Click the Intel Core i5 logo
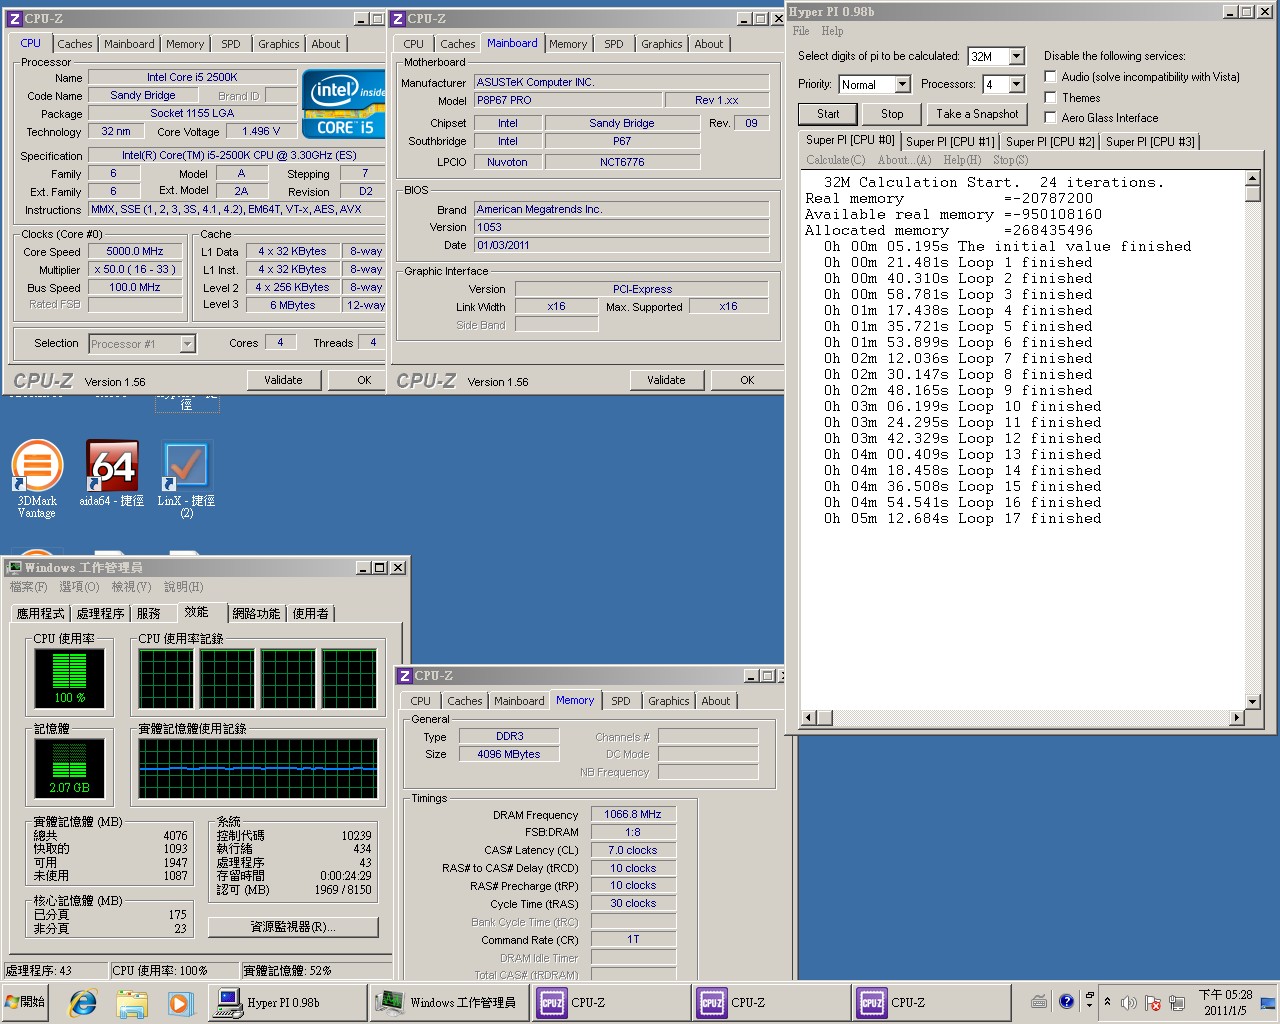 pos(344,105)
